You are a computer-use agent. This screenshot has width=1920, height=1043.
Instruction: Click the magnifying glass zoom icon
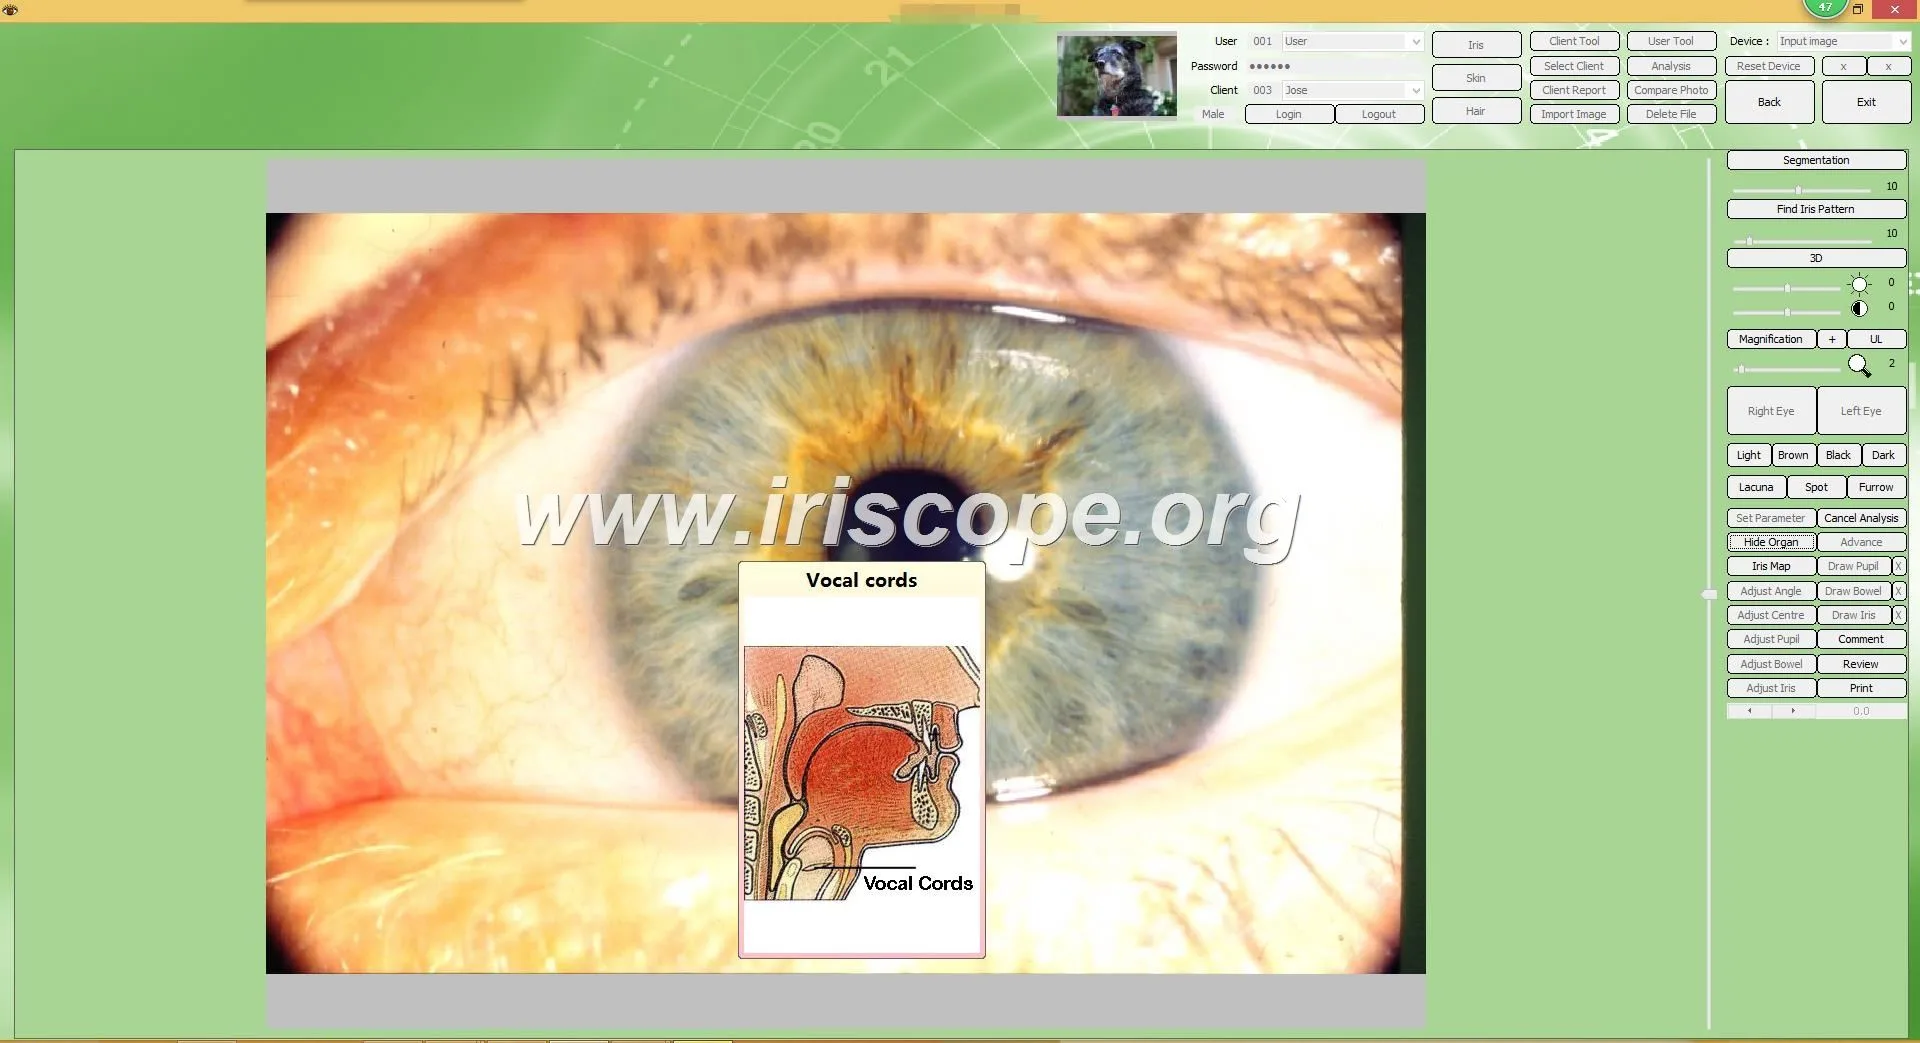tap(1859, 366)
